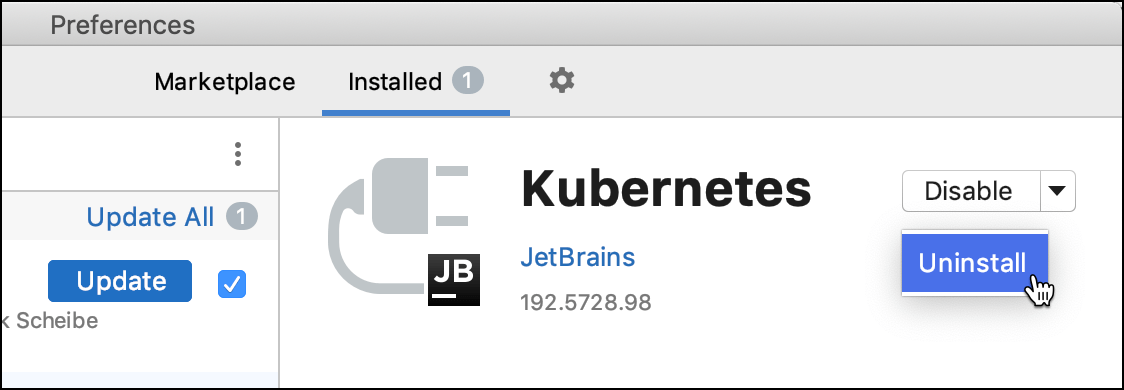Click the Update All count badge
This screenshot has height=390, width=1124.
coord(242,217)
